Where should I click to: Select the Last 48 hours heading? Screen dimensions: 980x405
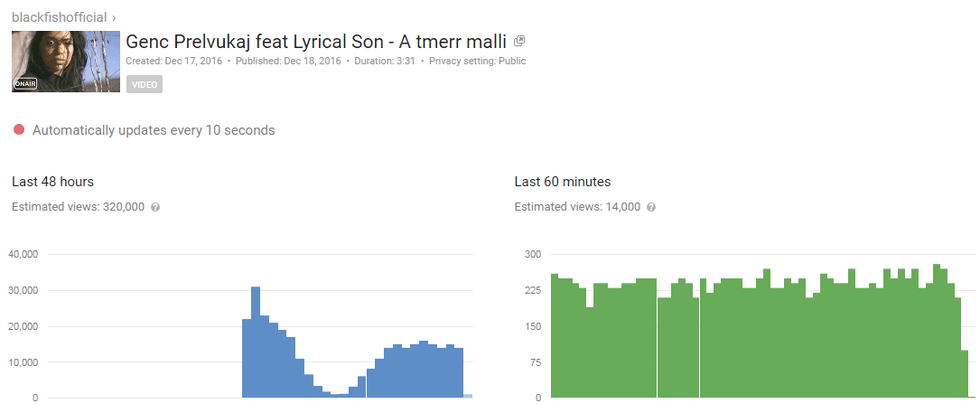53,182
